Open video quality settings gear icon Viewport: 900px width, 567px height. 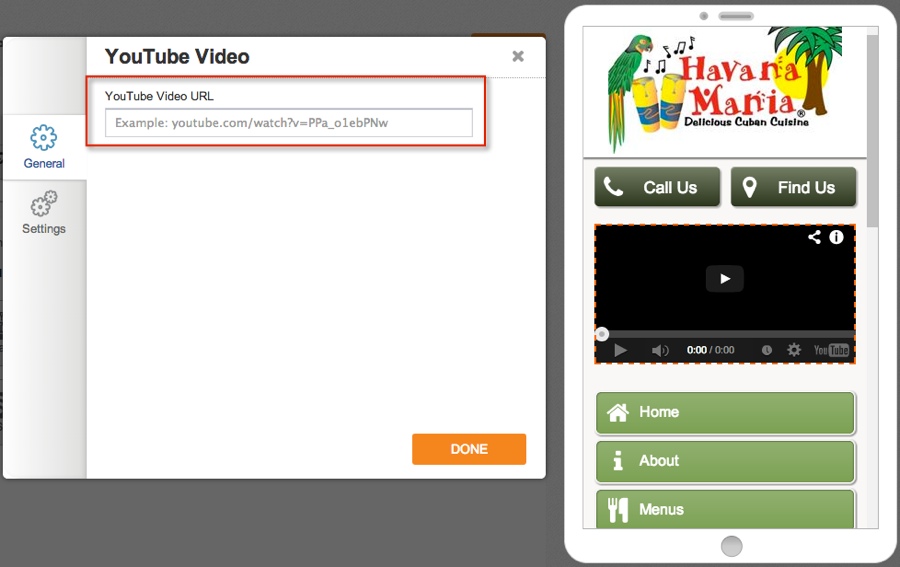[794, 349]
